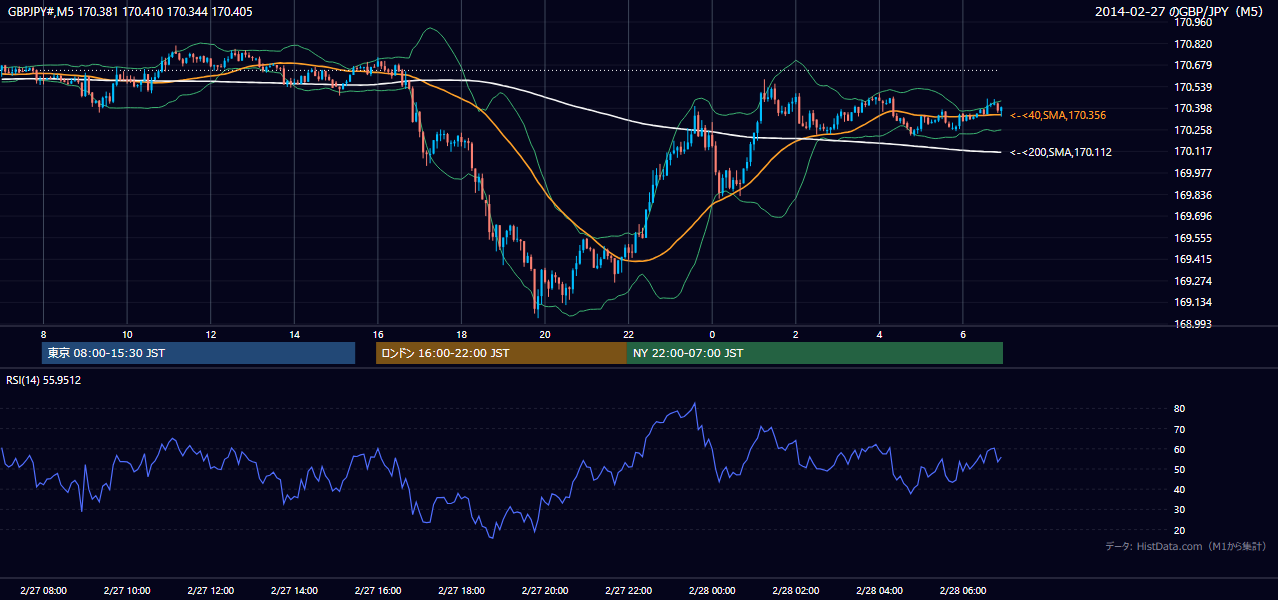Screen dimensions: 1278x600
Task: Click RSI scale value 50
Action: pos(1180,469)
